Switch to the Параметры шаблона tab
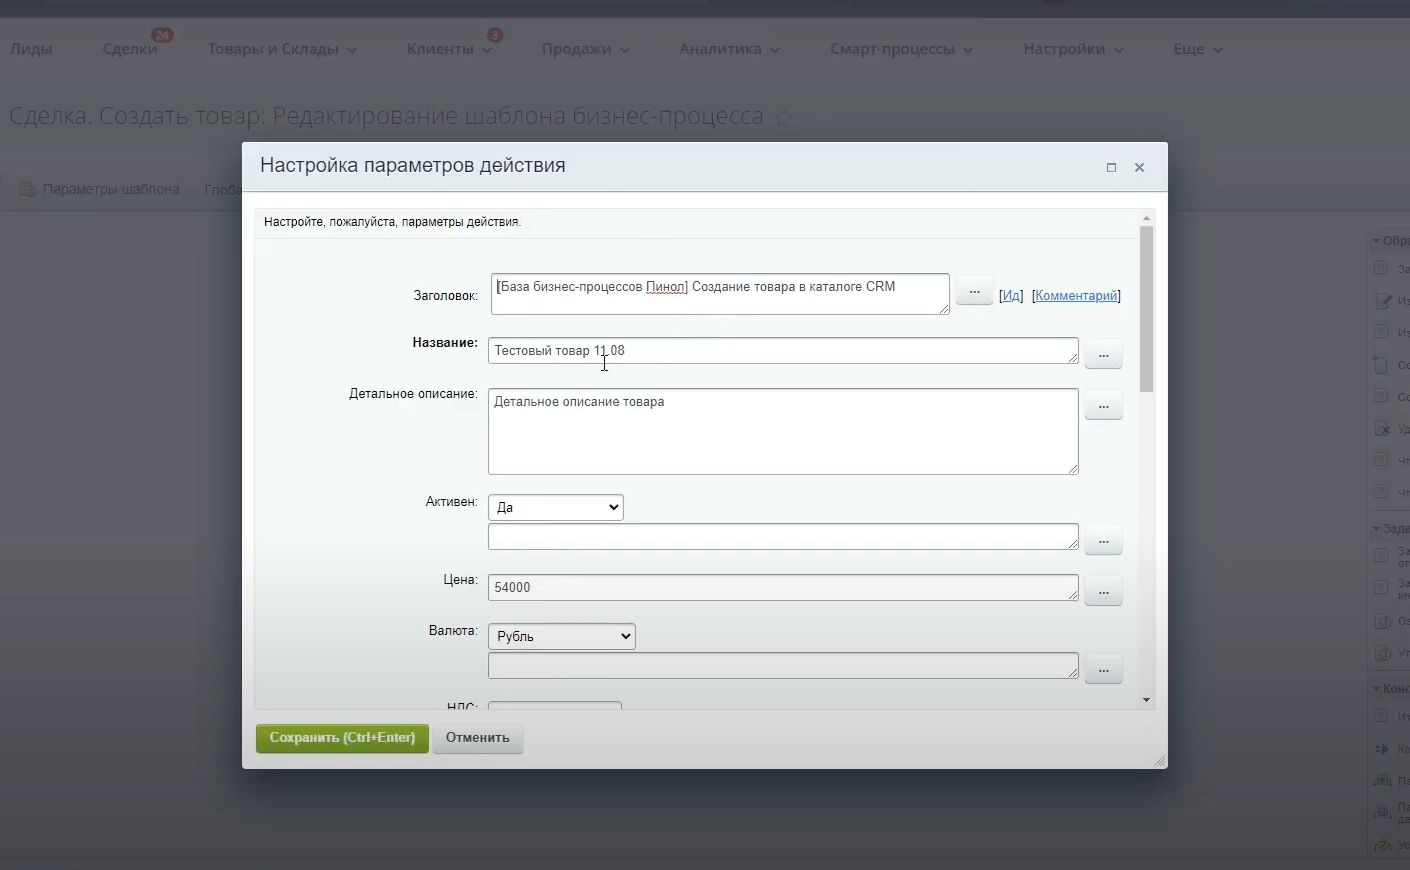Image resolution: width=1410 pixels, height=870 pixels. pyautogui.click(x=108, y=188)
